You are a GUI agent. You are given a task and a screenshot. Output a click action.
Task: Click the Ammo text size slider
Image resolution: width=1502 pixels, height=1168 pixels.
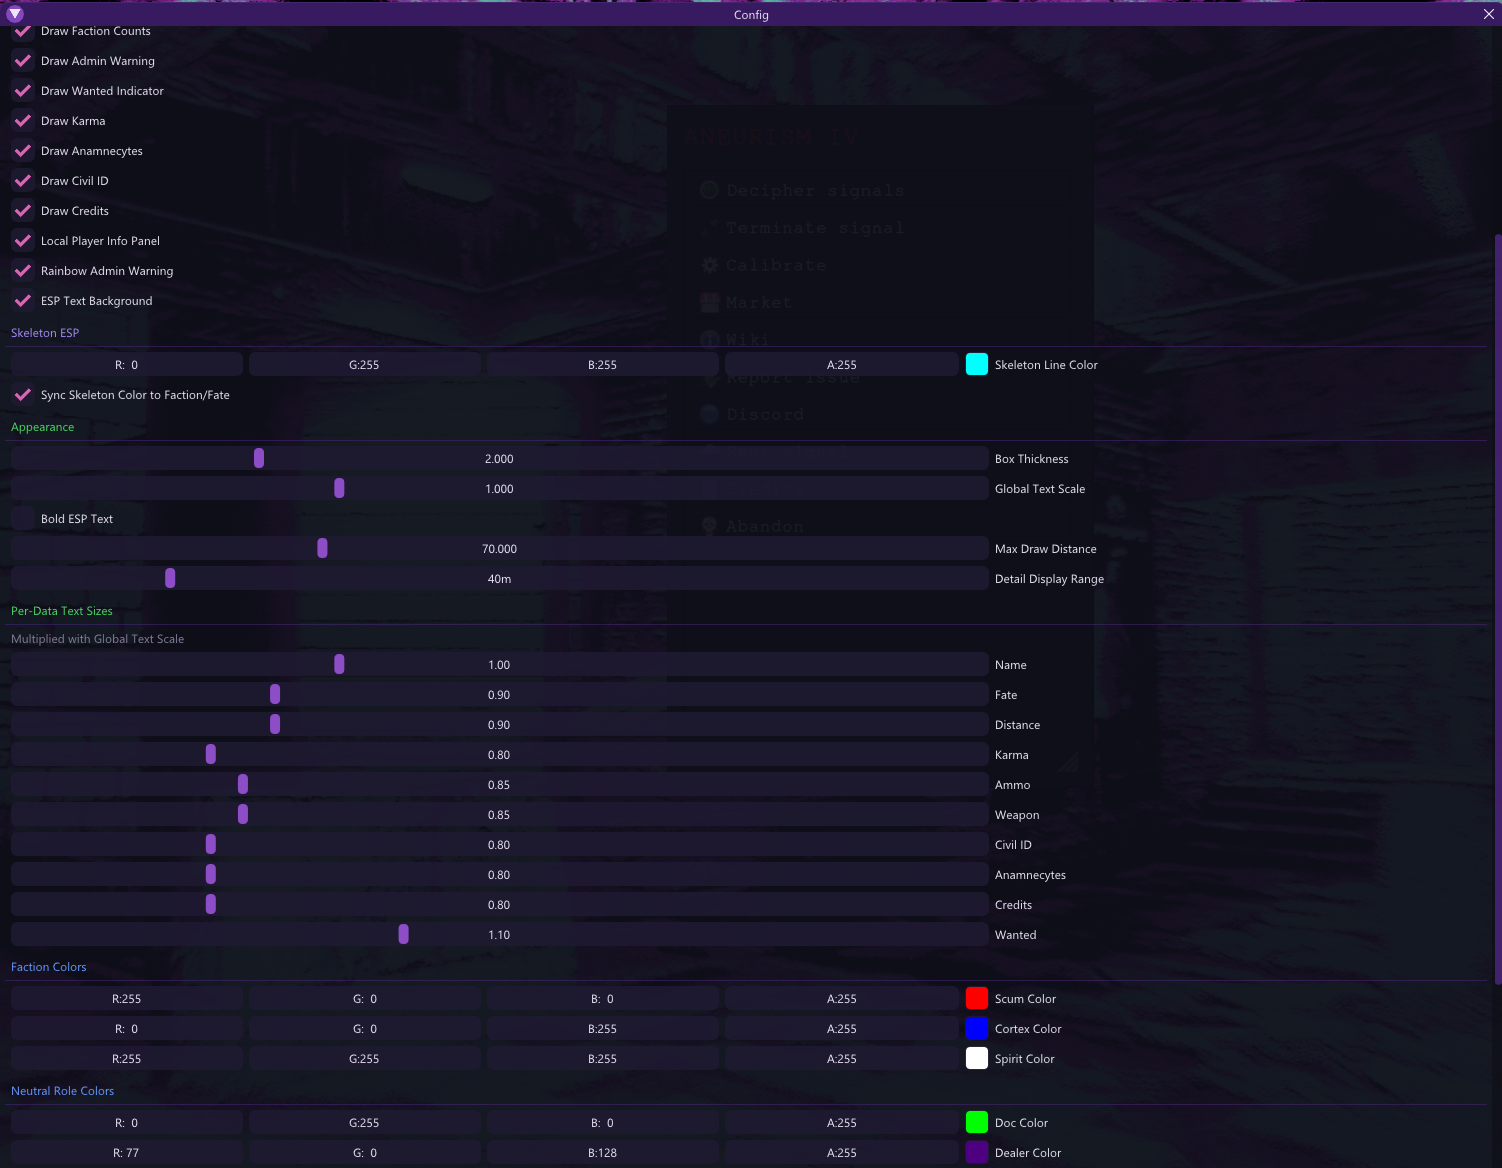(500, 785)
